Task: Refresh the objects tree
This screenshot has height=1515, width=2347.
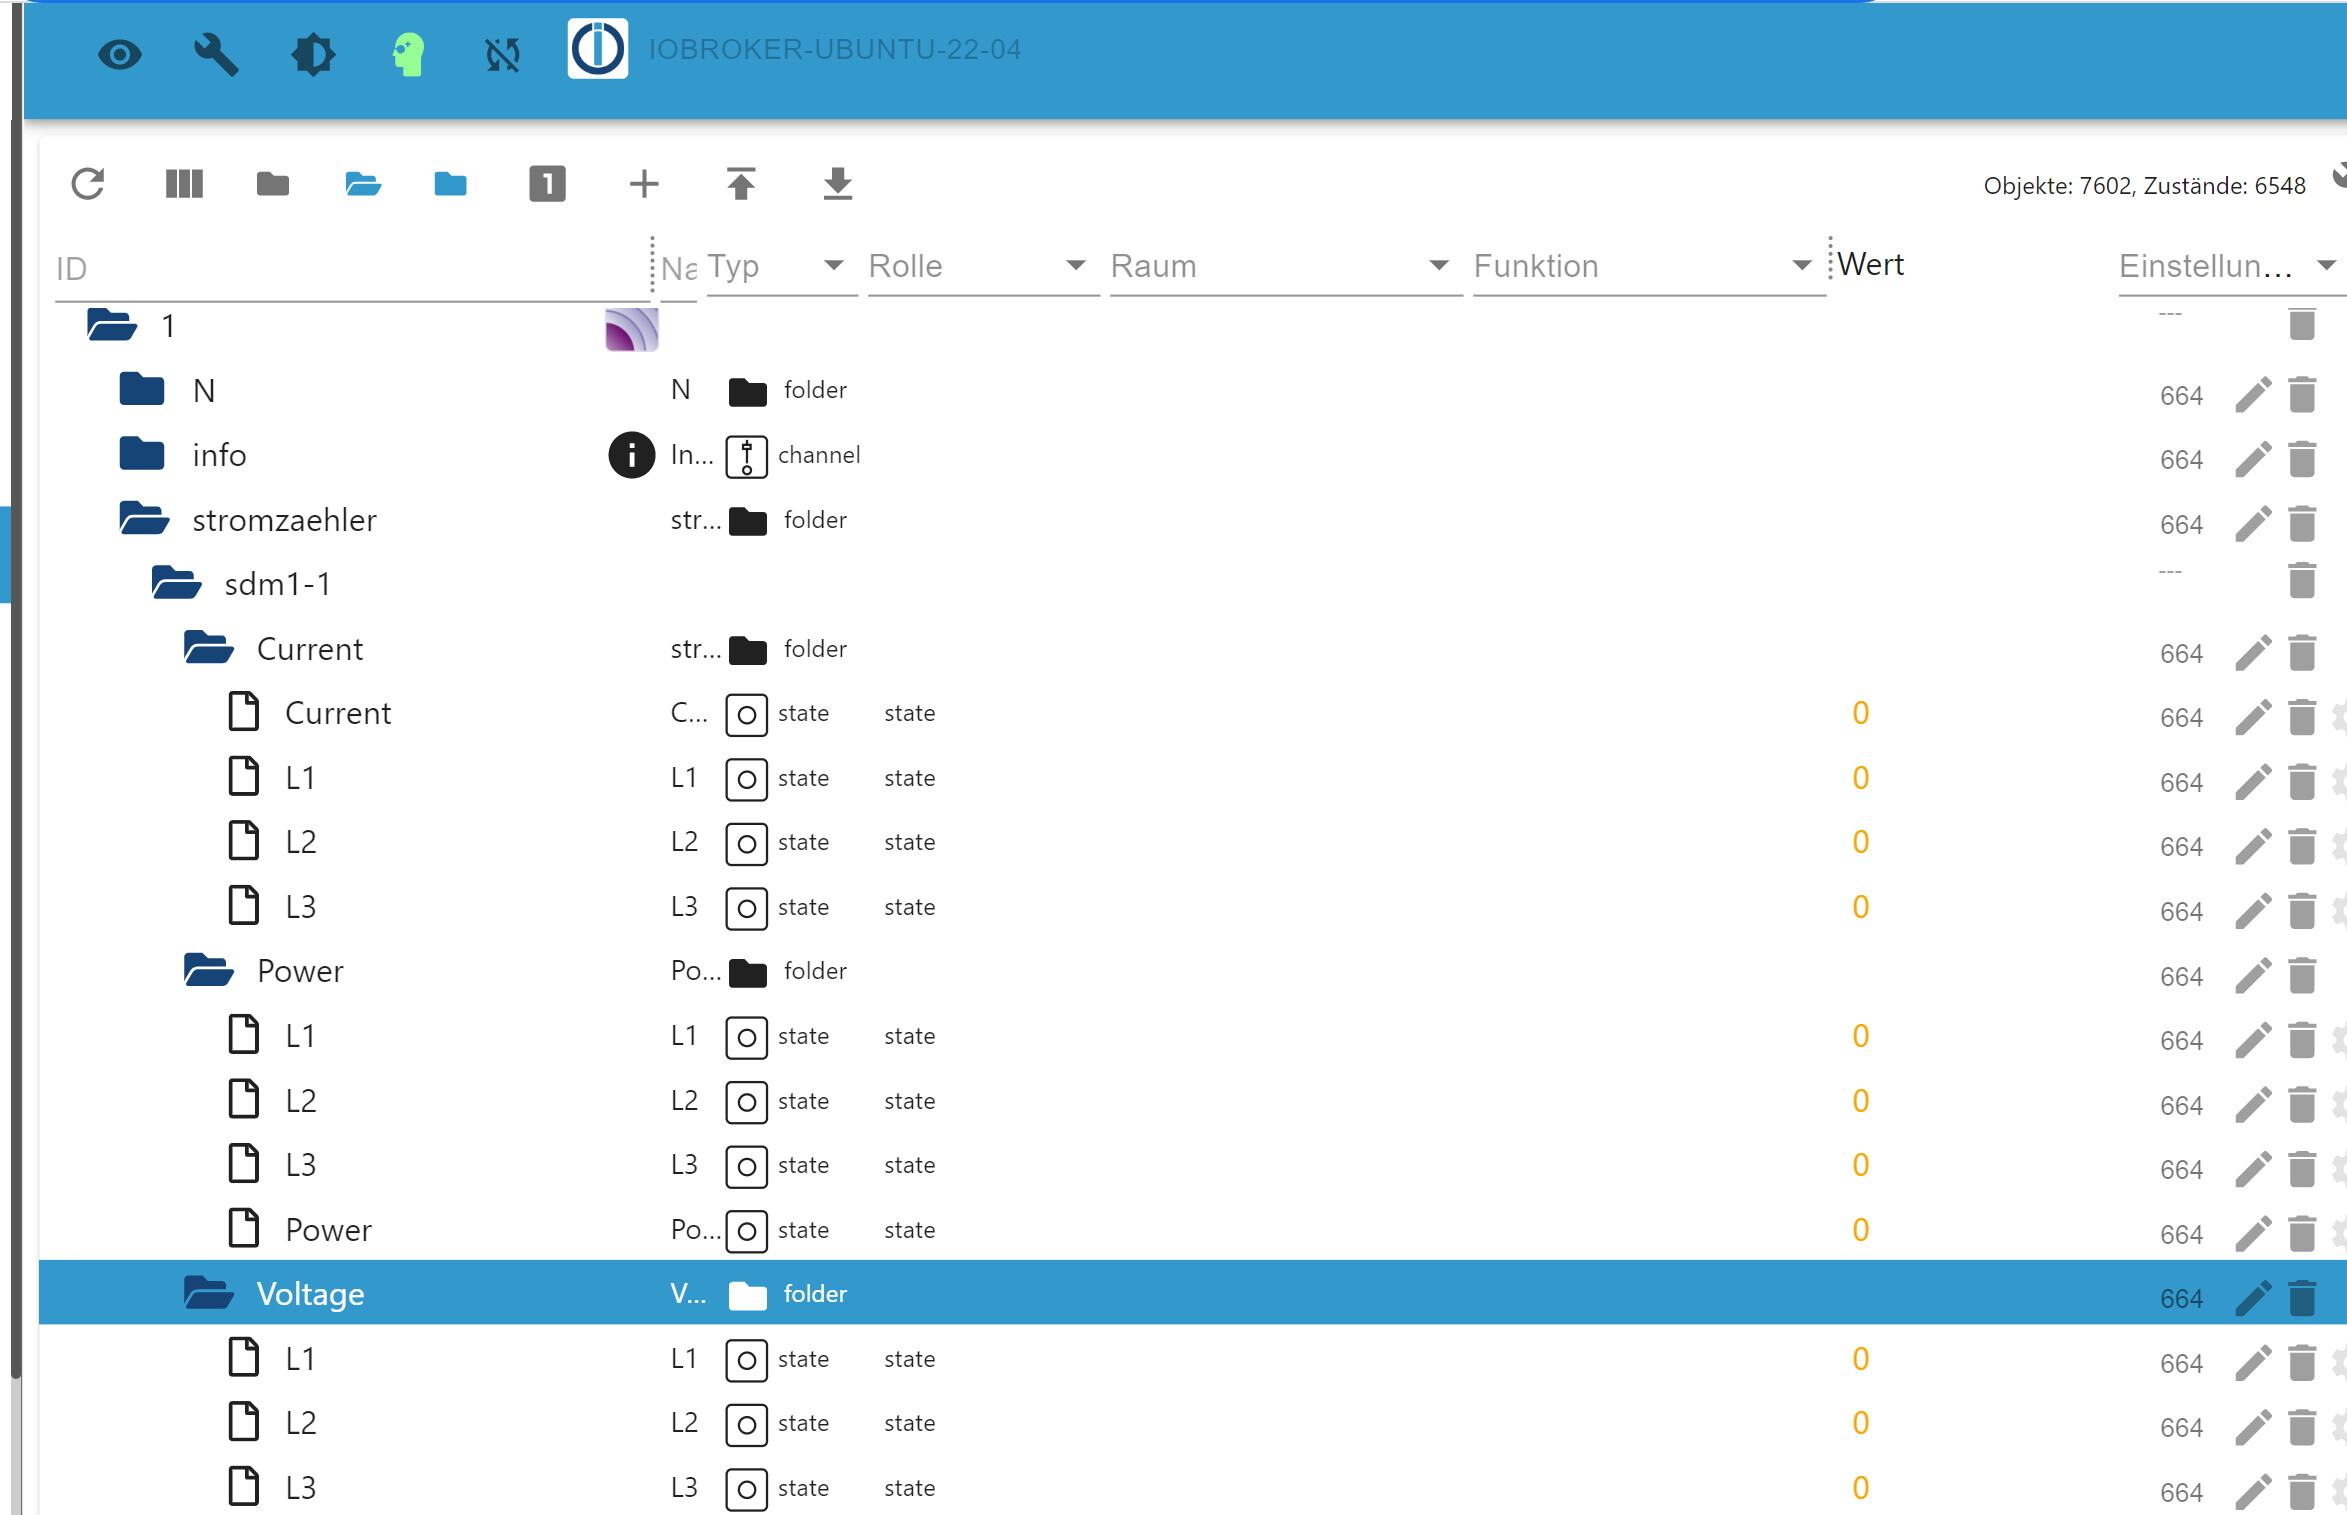Action: [88, 184]
